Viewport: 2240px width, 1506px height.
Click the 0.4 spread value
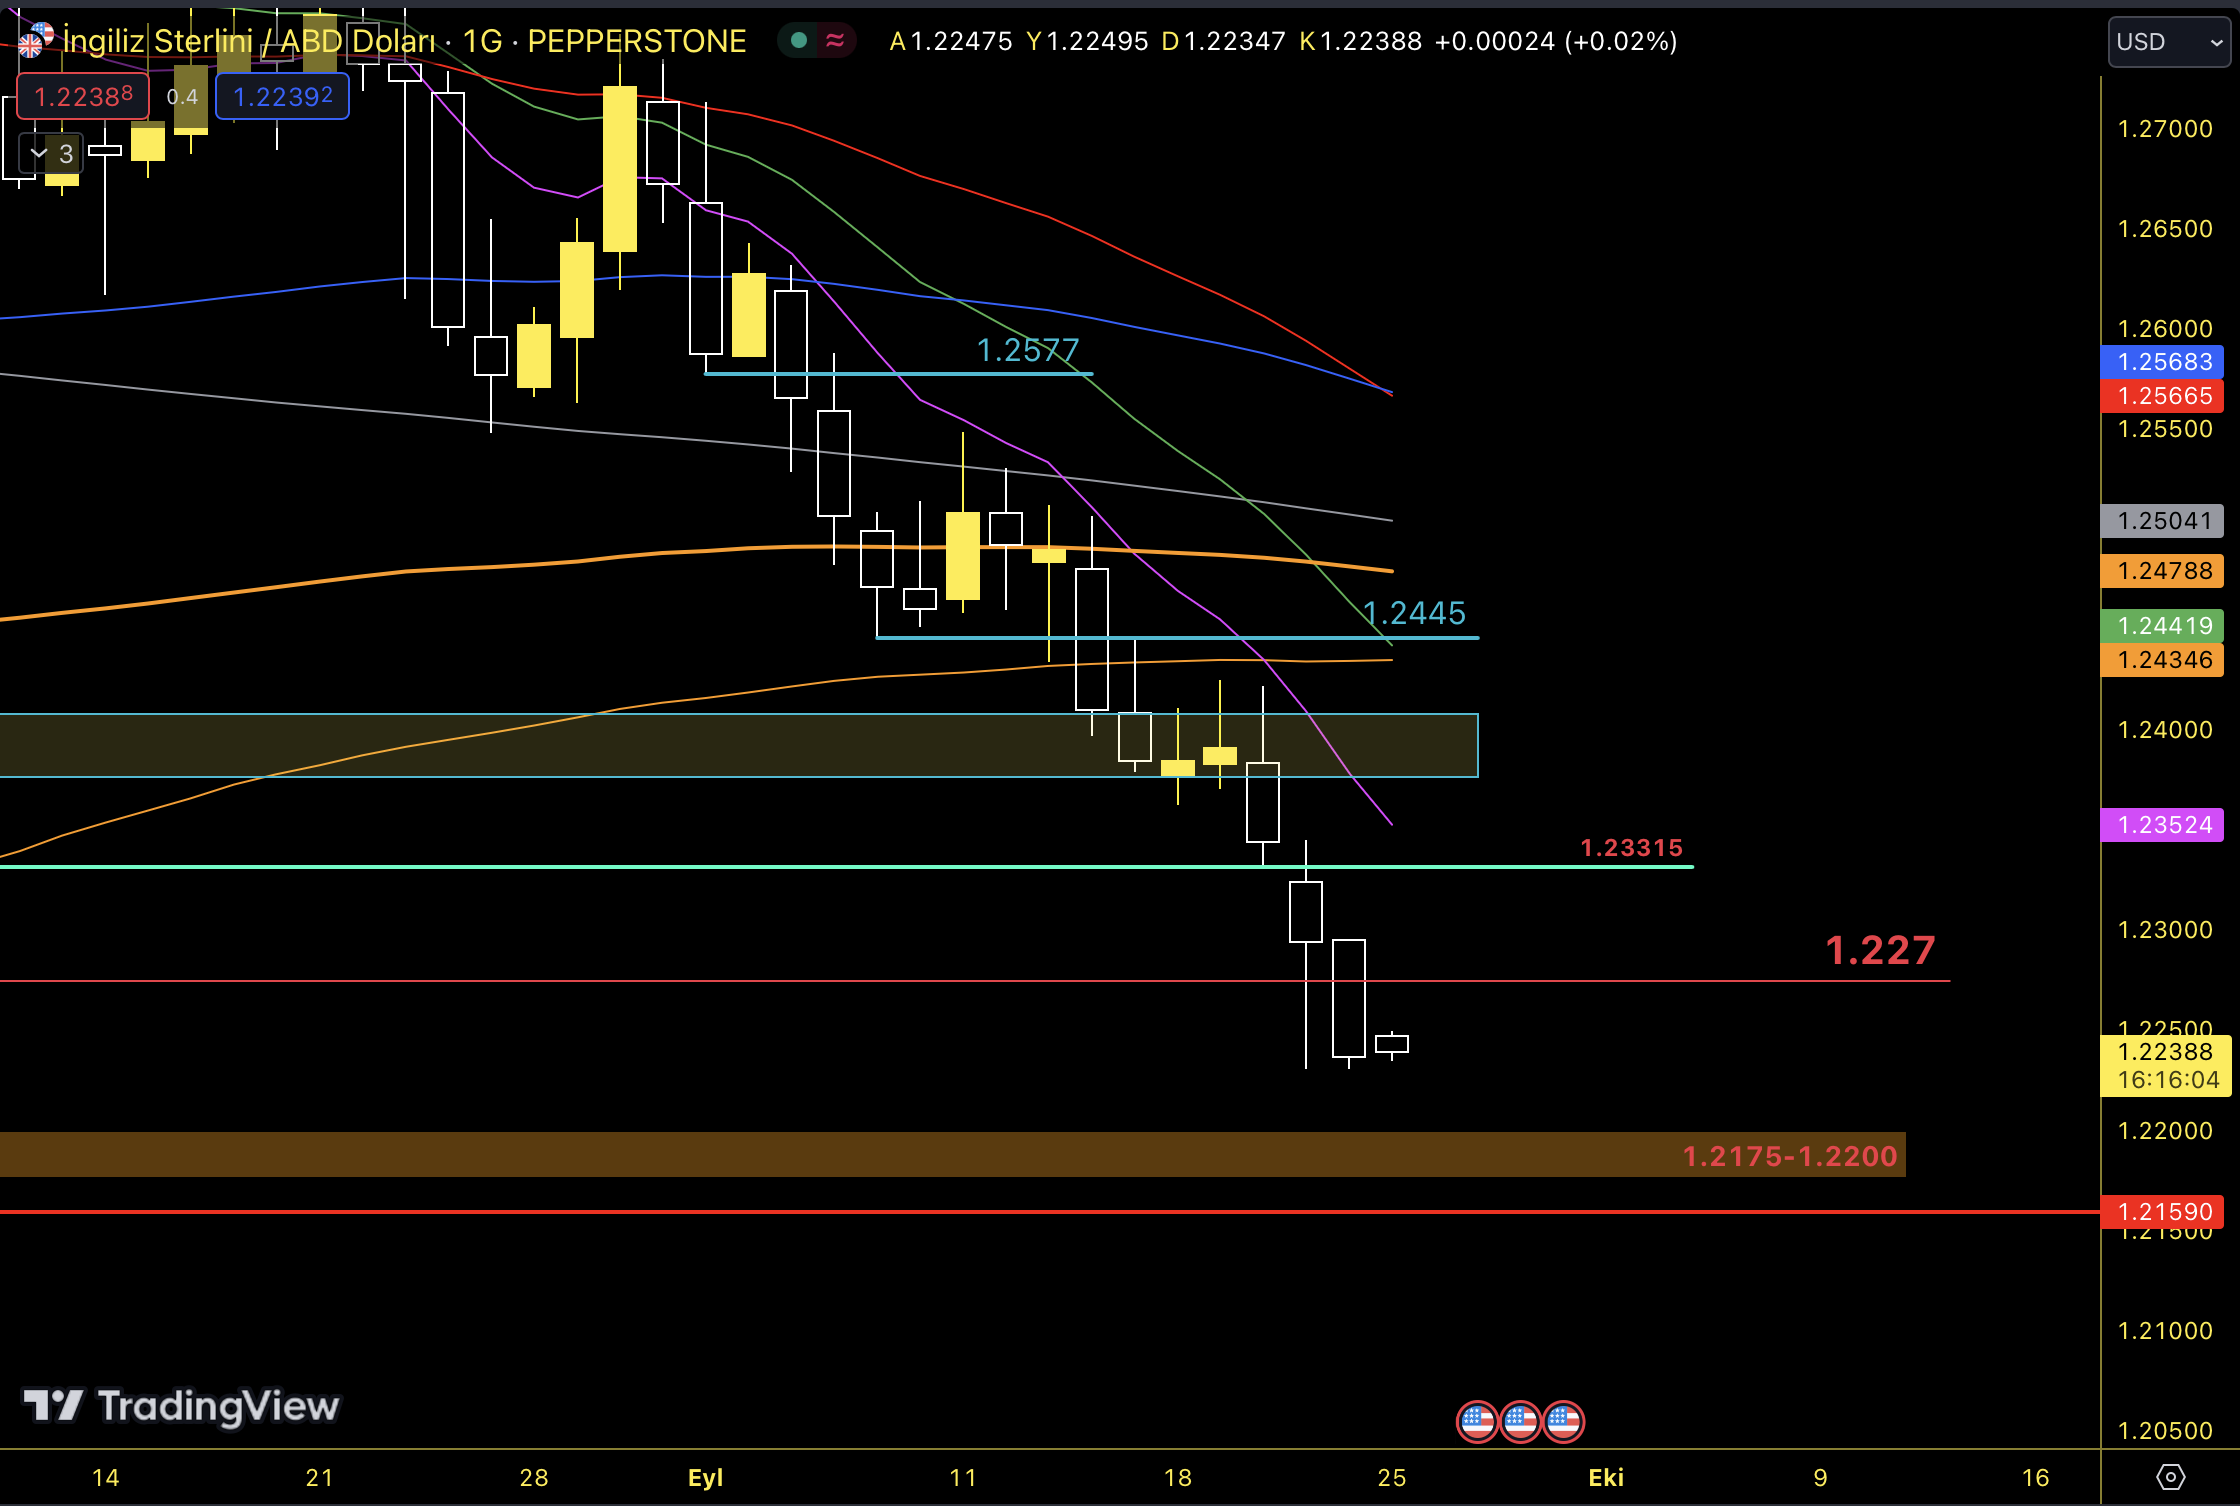click(x=182, y=97)
